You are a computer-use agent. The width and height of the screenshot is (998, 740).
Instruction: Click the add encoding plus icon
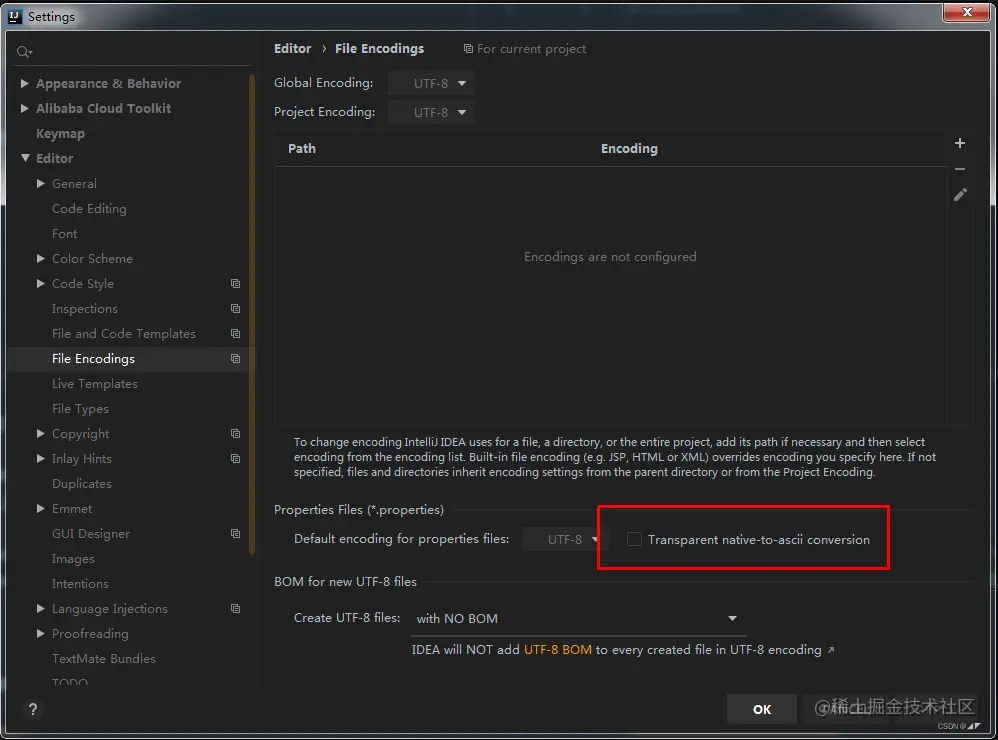click(960, 143)
